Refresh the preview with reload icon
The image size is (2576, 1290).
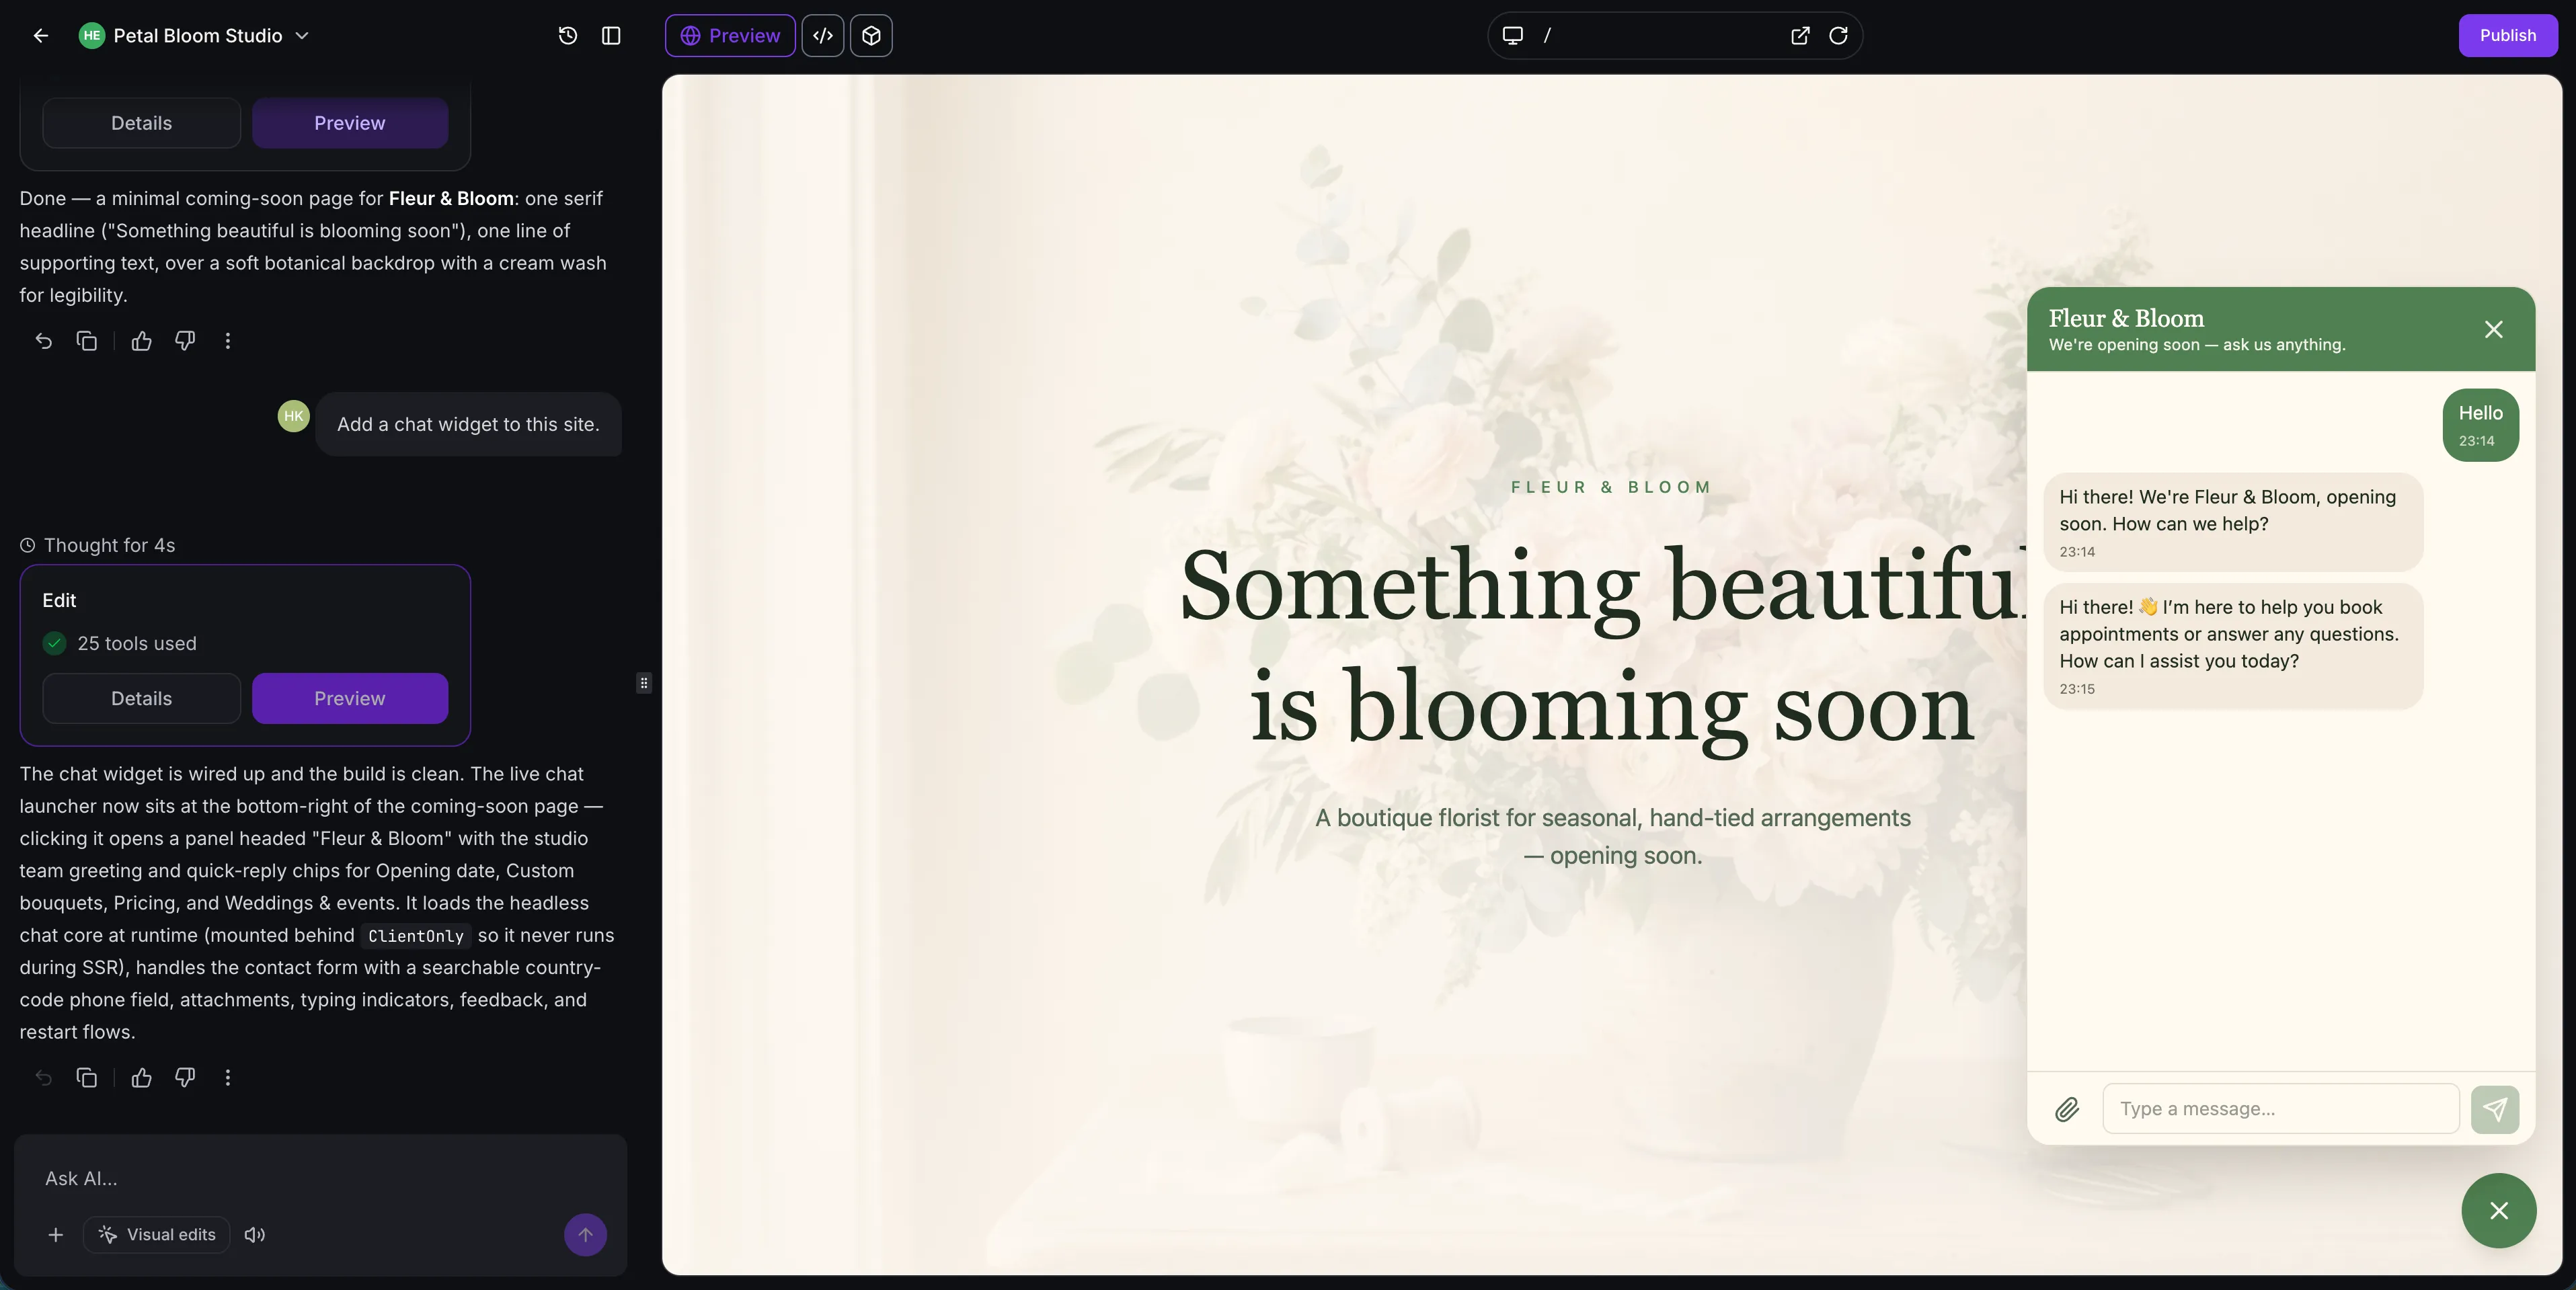tap(1838, 36)
